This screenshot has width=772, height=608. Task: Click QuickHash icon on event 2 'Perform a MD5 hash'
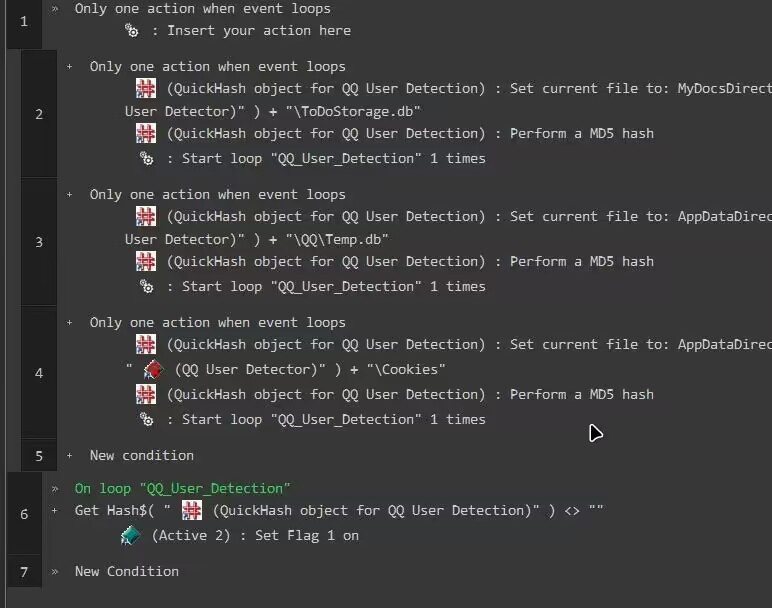click(x=146, y=133)
